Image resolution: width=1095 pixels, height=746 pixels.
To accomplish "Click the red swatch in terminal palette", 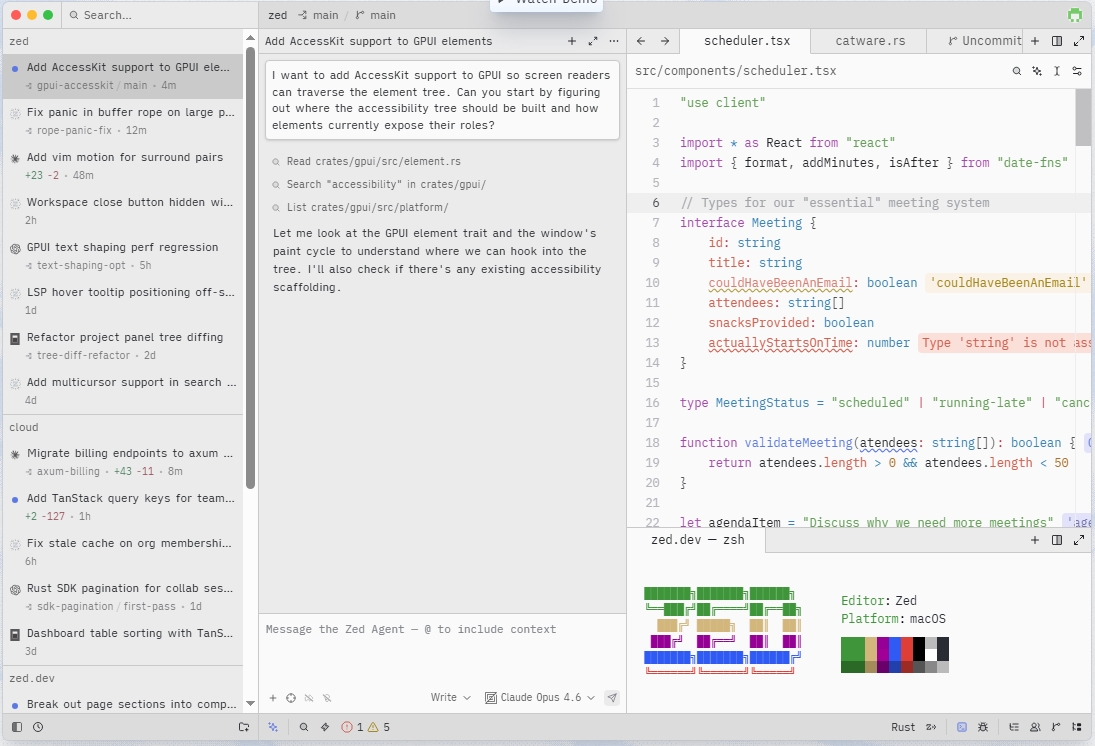I will (906, 650).
